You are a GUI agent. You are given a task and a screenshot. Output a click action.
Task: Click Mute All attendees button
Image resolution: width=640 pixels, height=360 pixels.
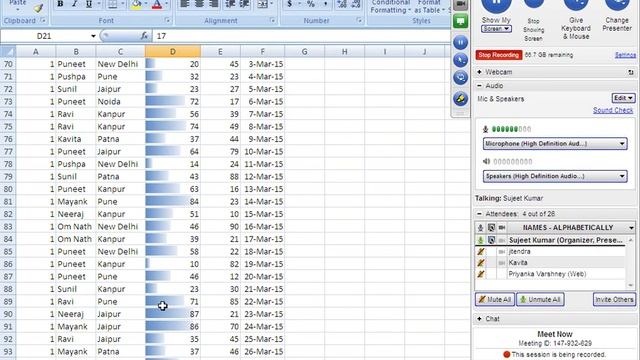click(495, 299)
